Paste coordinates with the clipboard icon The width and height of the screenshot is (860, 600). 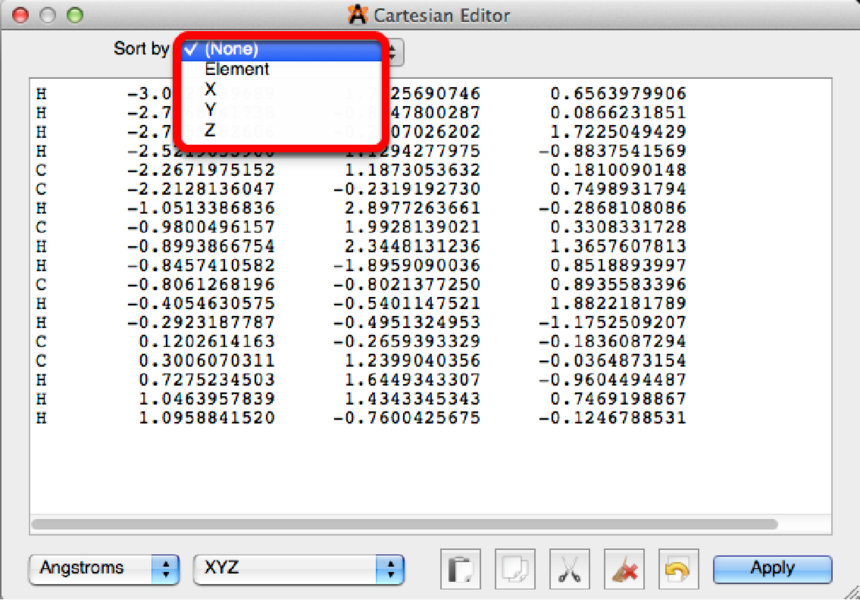[461, 569]
